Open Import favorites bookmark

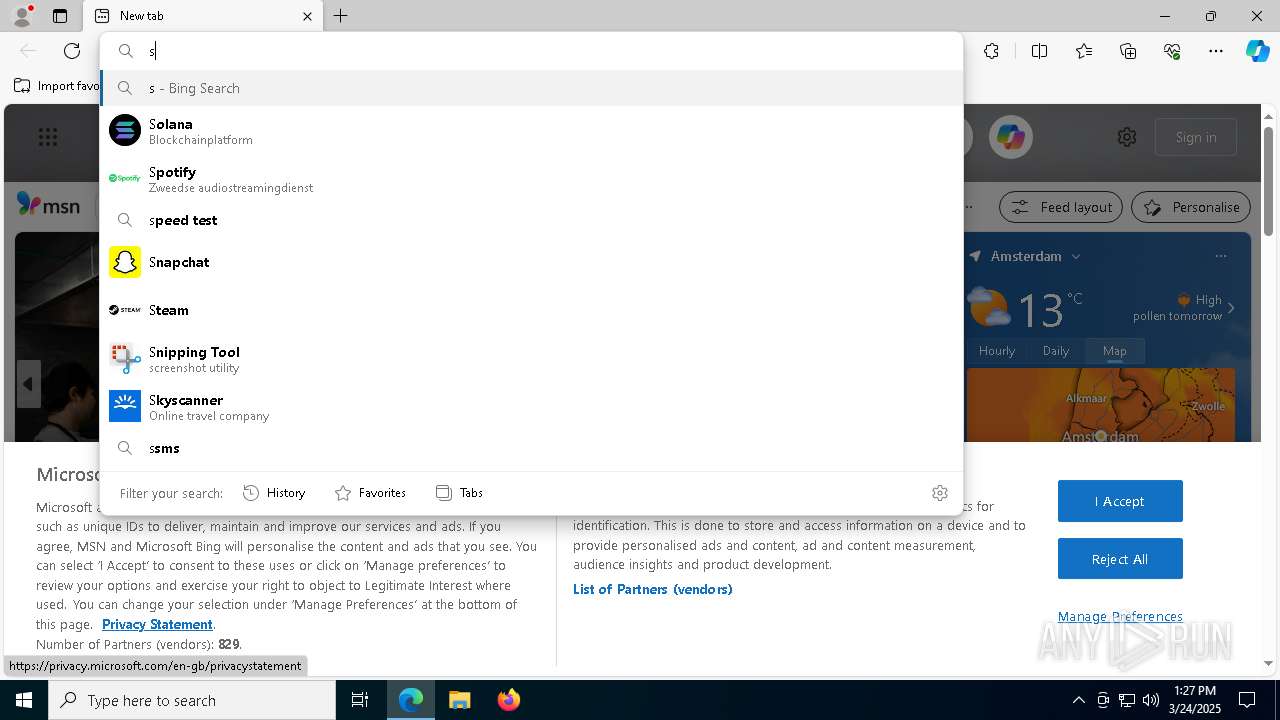coord(58,86)
